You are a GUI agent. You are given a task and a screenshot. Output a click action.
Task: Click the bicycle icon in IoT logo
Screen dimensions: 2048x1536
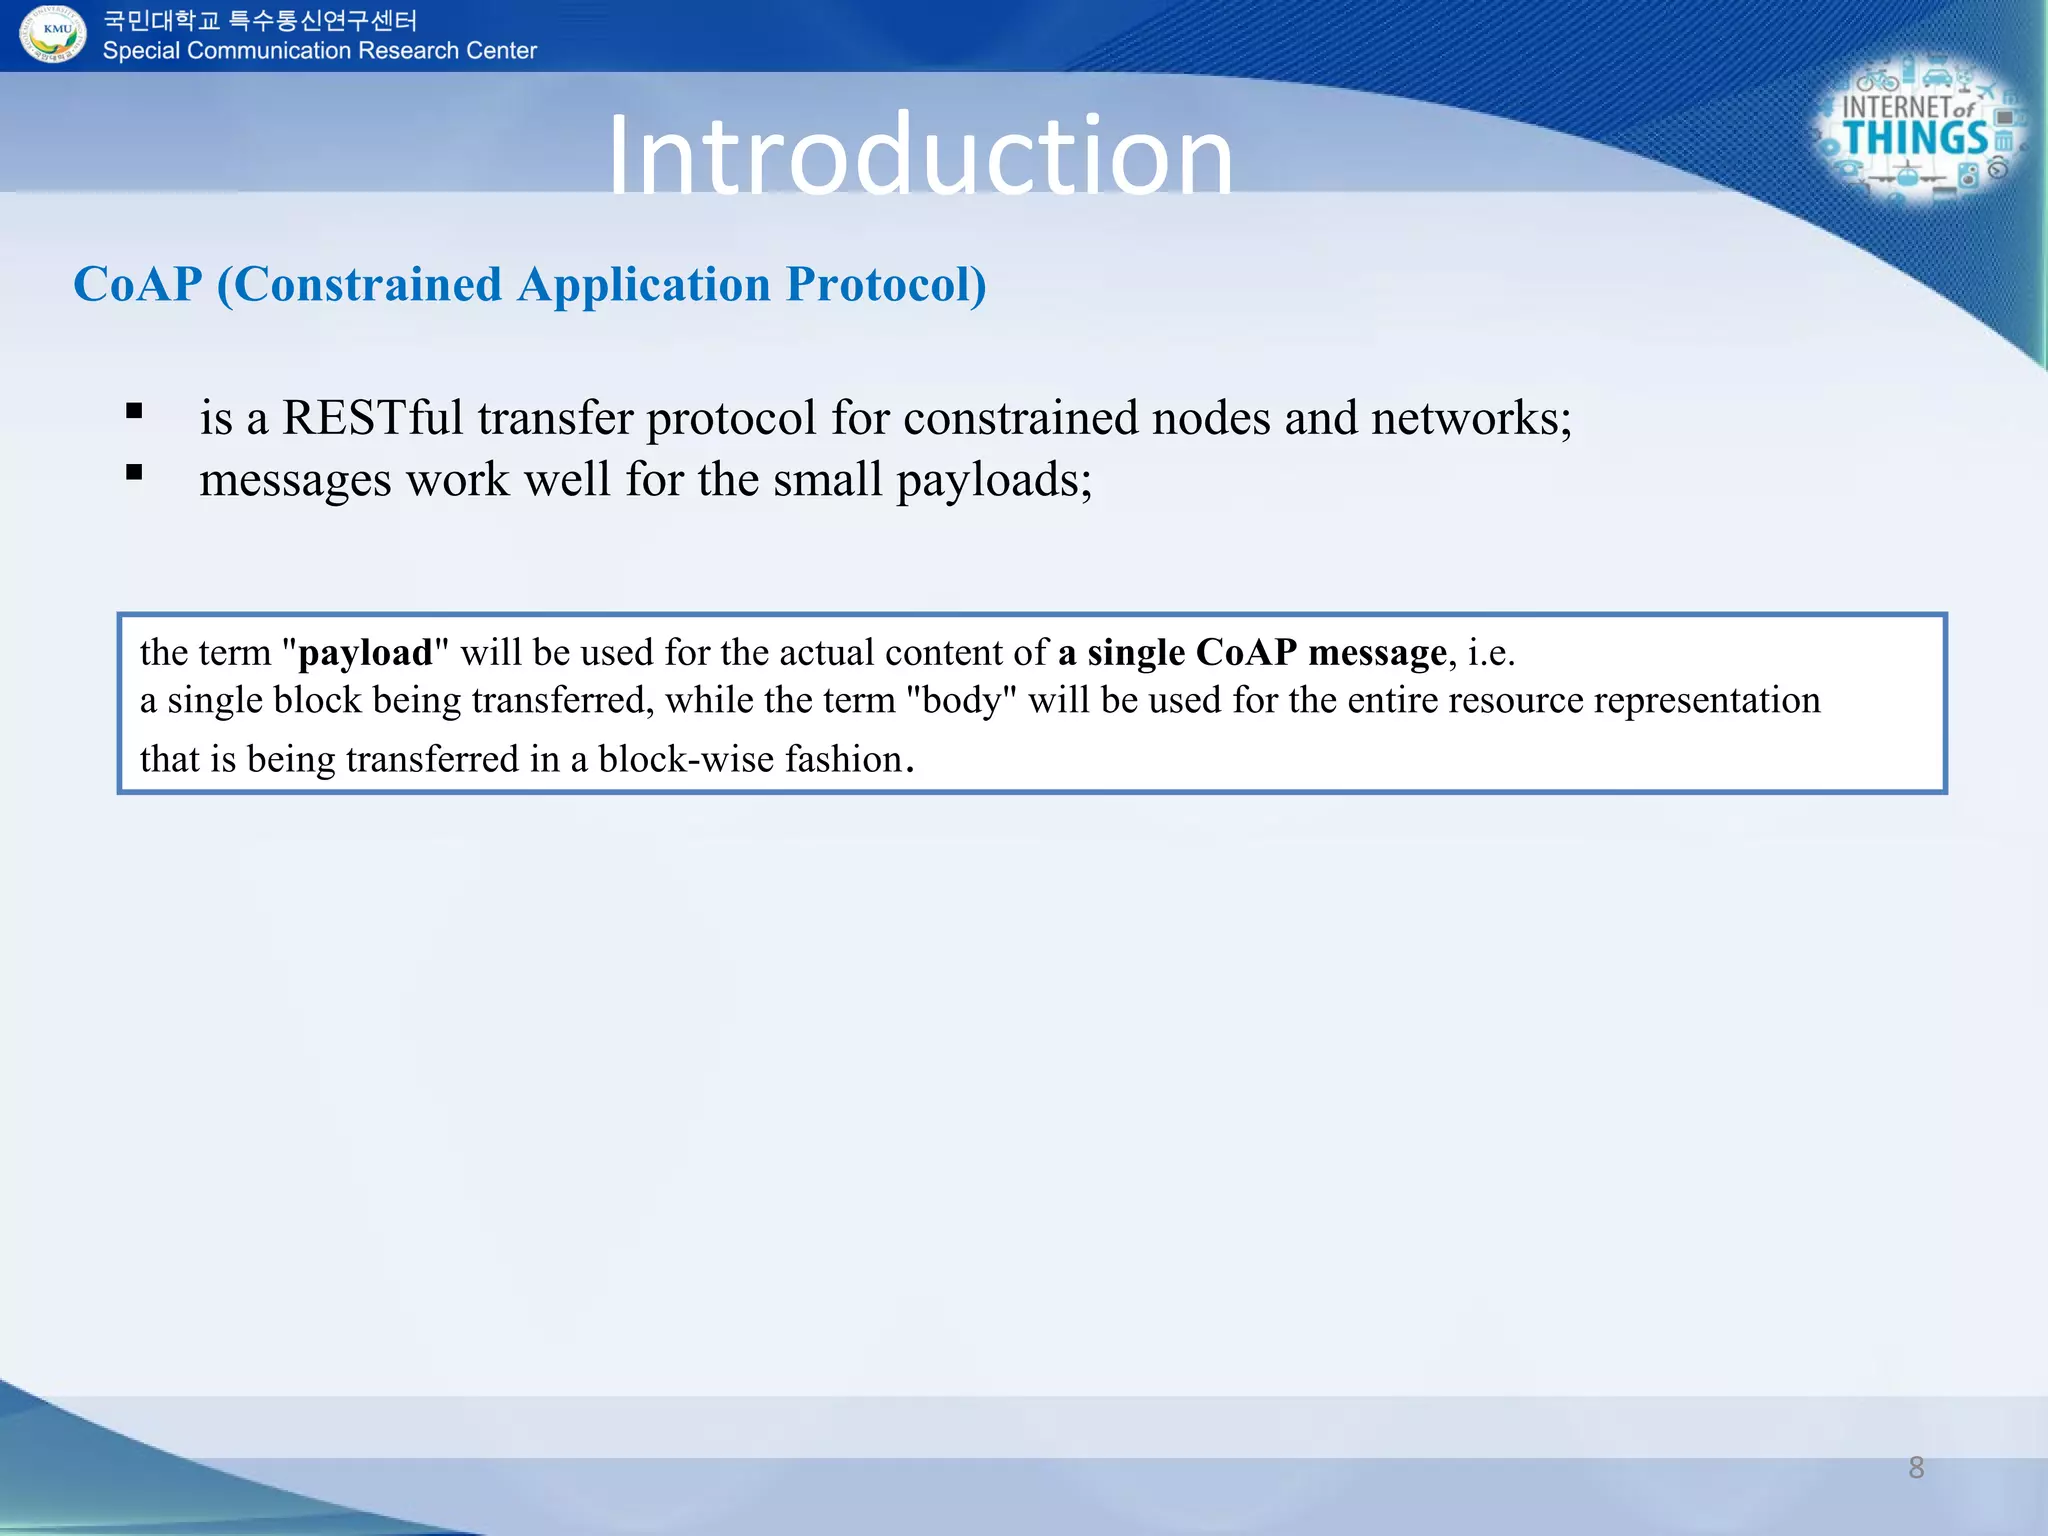[x=1877, y=80]
